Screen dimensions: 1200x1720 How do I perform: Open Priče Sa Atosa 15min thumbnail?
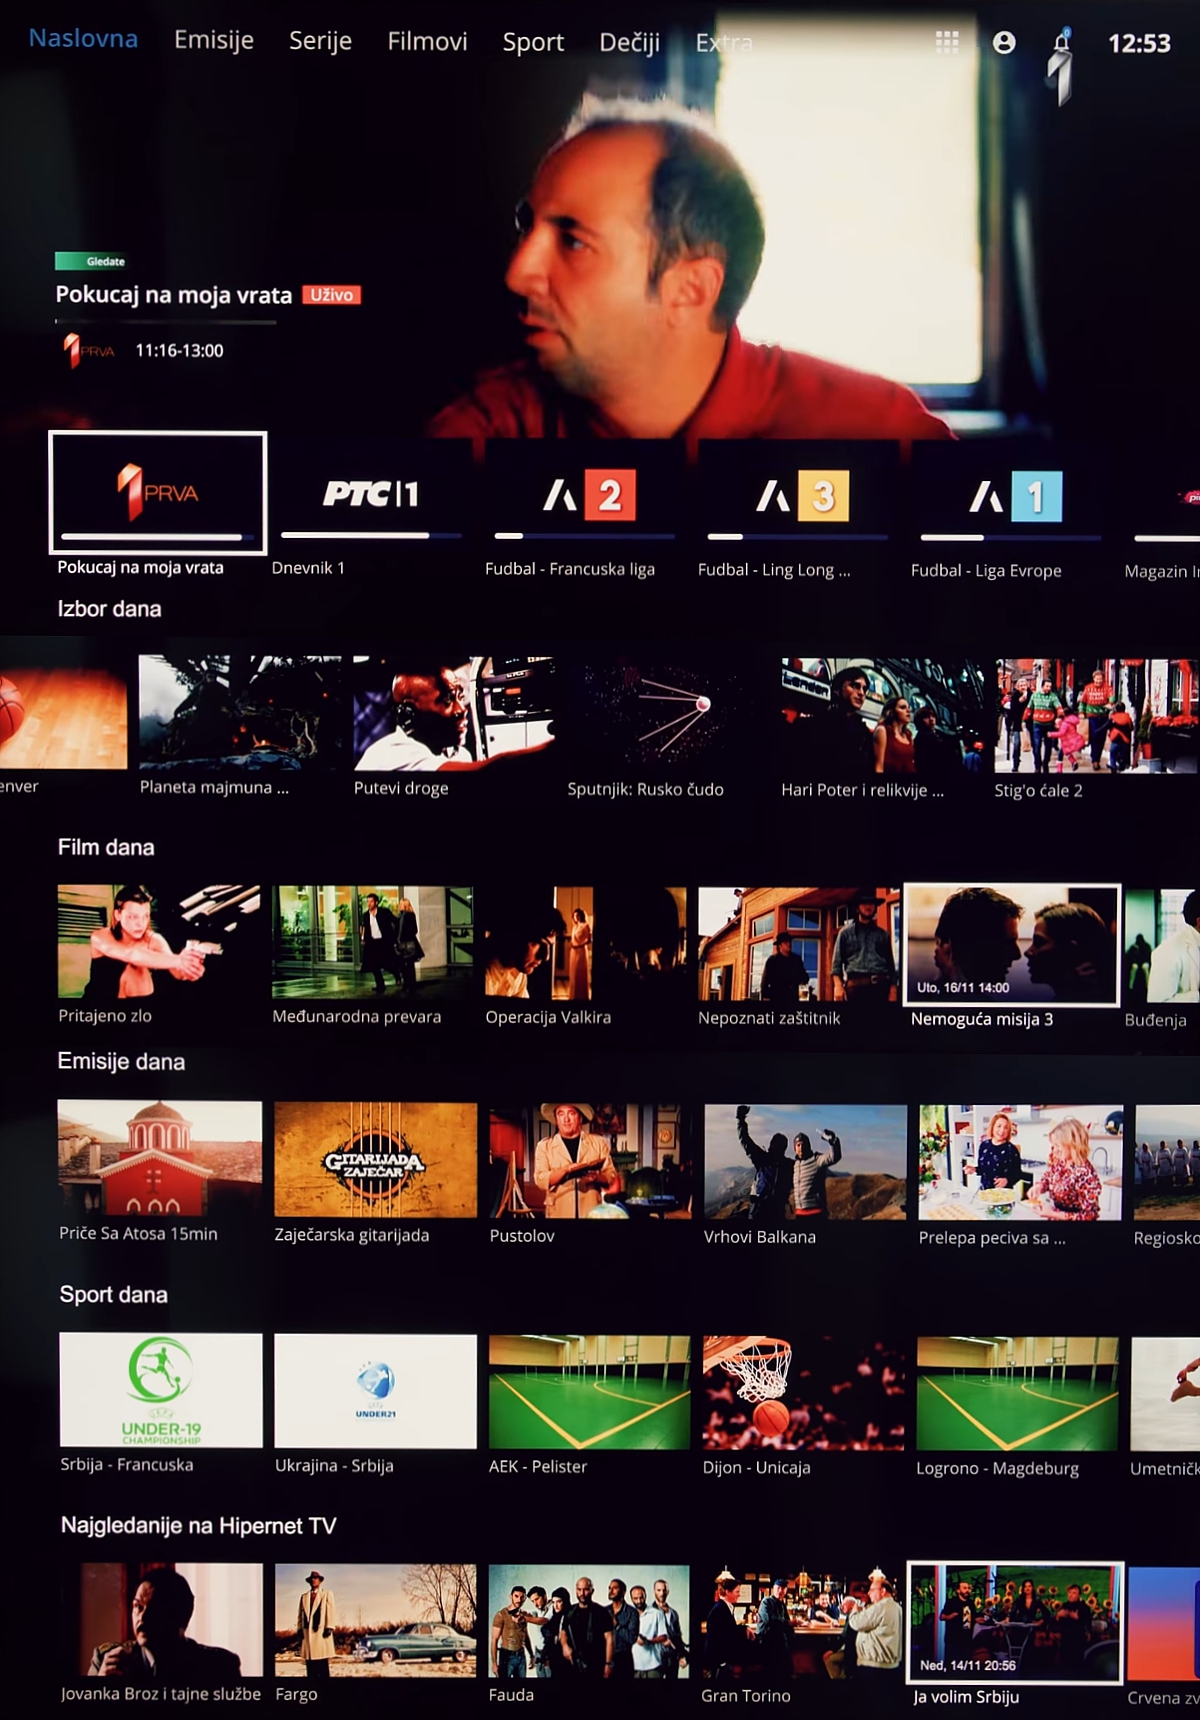pyautogui.click(x=160, y=1157)
